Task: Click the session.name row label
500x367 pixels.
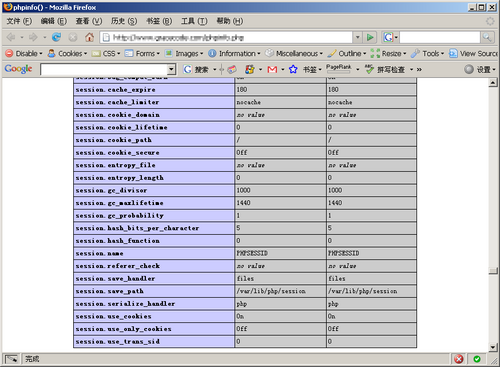Action: point(99,253)
